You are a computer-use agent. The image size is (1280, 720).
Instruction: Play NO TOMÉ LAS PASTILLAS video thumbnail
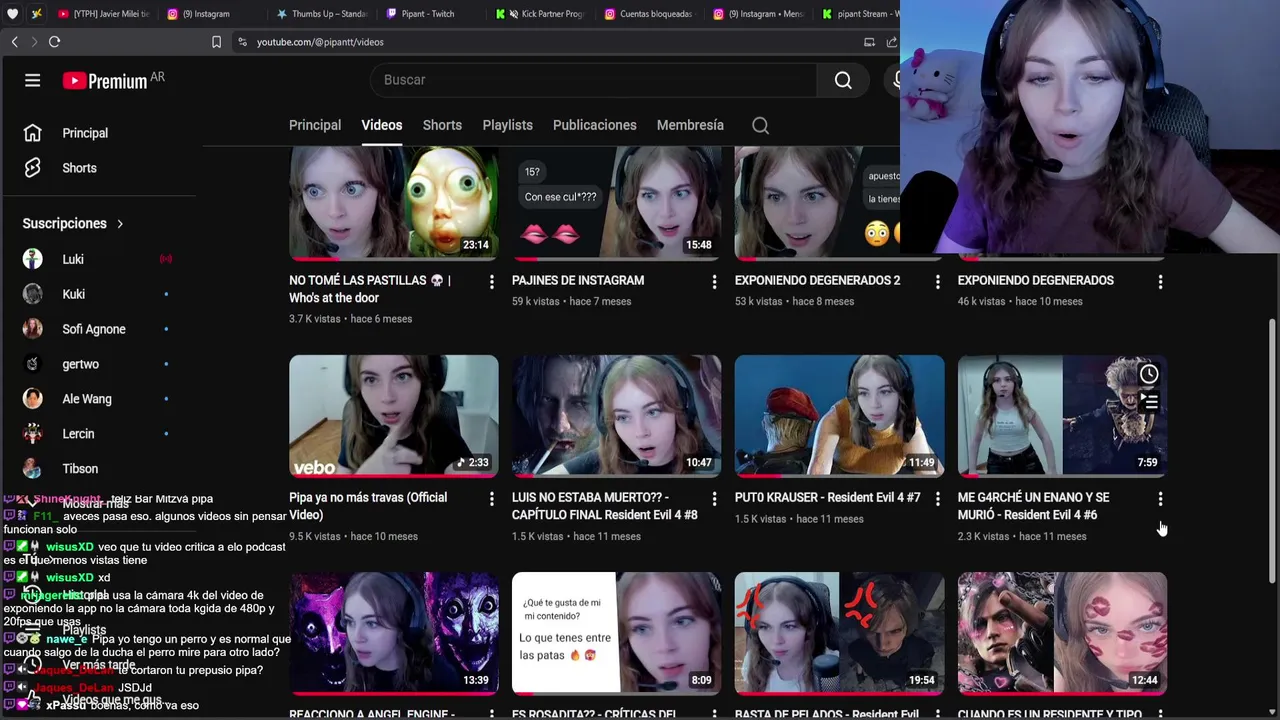coord(394,203)
